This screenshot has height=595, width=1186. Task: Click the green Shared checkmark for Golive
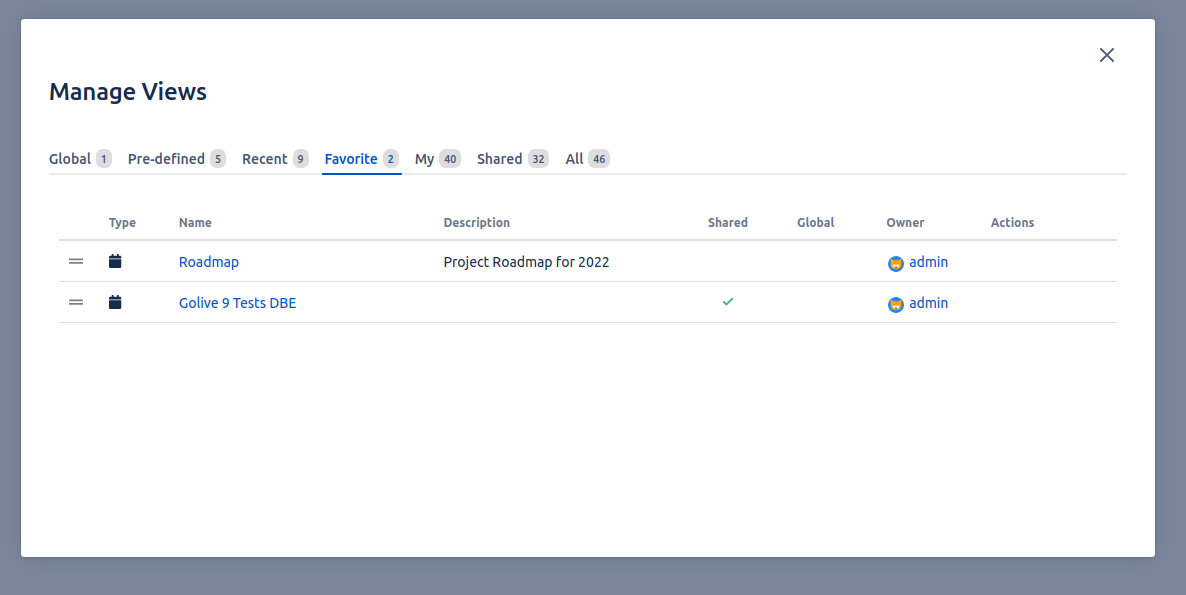728,301
